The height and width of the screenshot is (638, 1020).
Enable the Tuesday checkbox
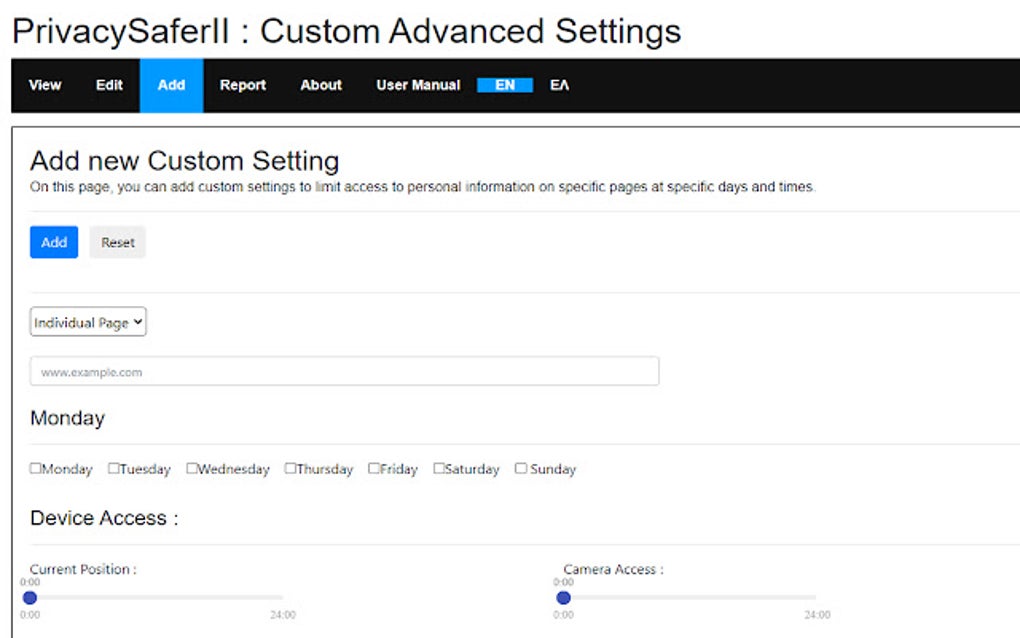point(114,468)
